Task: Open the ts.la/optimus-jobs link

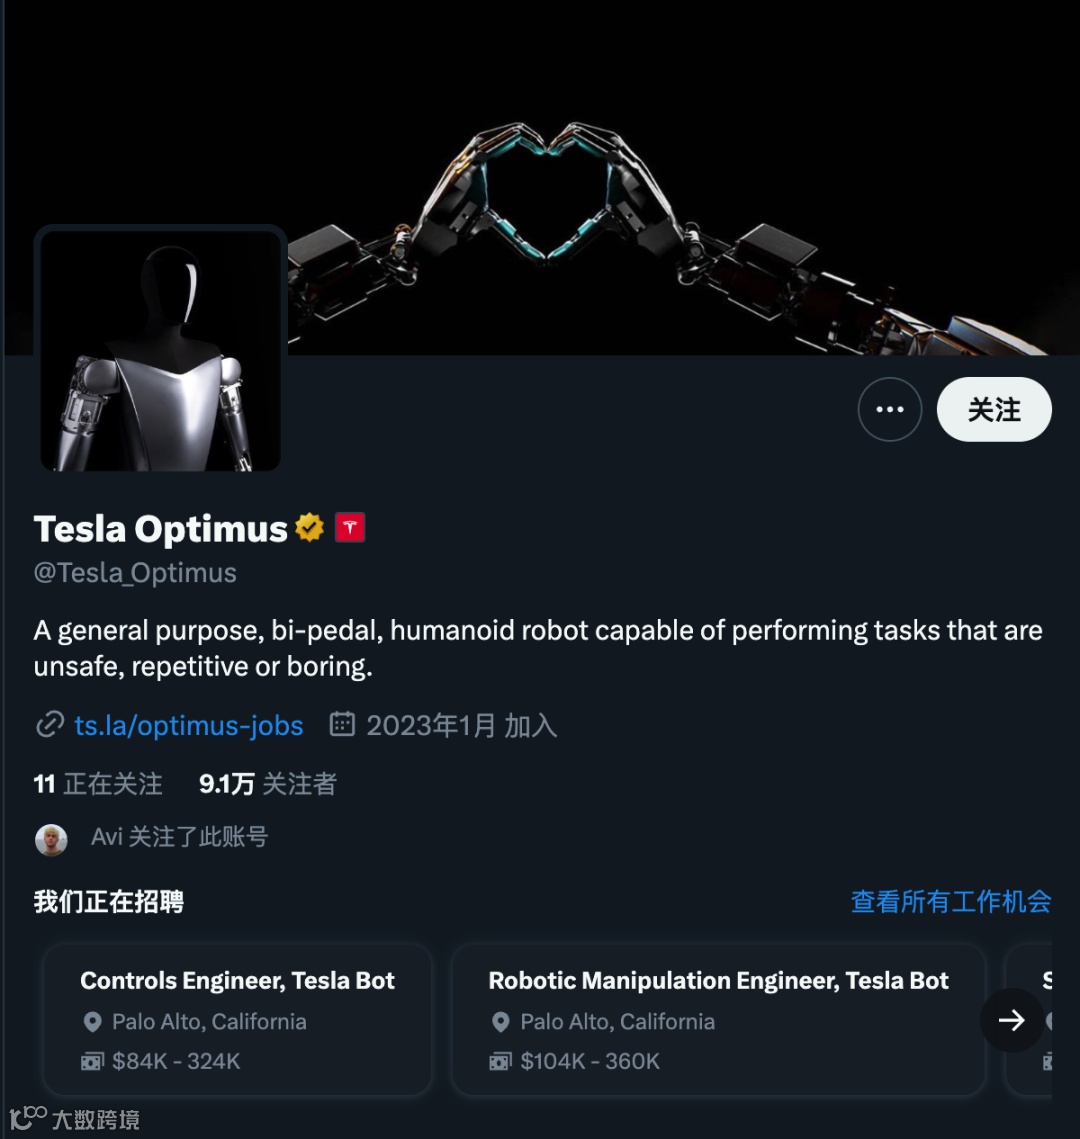Action: [189, 725]
